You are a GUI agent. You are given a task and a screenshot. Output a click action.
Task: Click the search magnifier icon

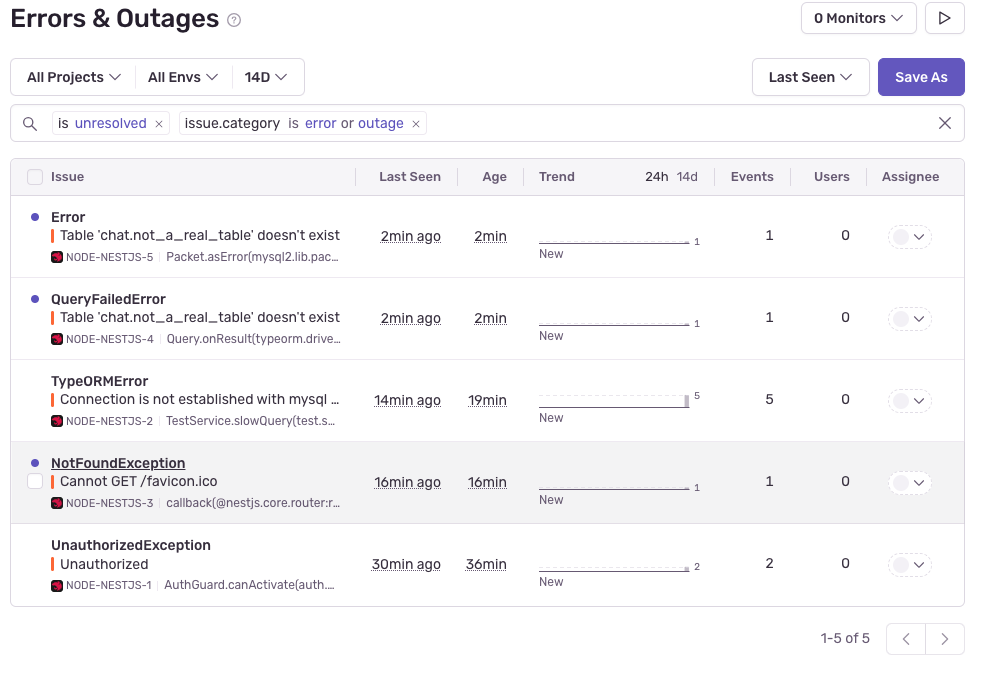30,124
